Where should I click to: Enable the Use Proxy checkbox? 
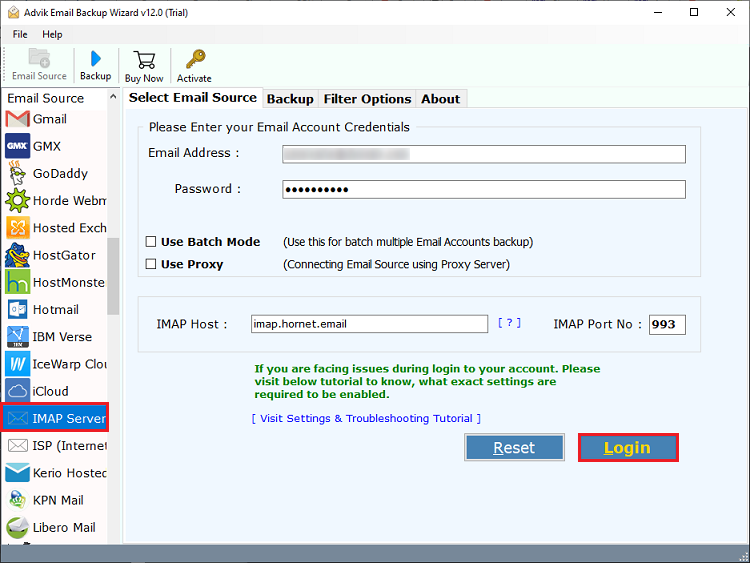[x=151, y=264]
